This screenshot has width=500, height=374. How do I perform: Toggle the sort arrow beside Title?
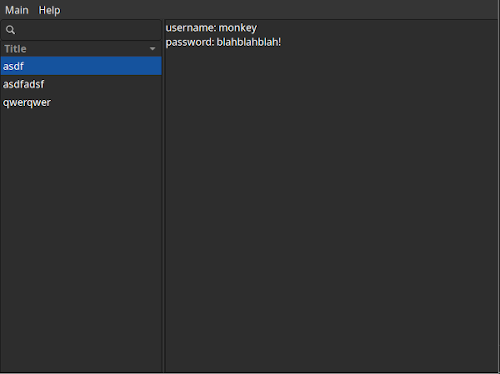[152, 49]
